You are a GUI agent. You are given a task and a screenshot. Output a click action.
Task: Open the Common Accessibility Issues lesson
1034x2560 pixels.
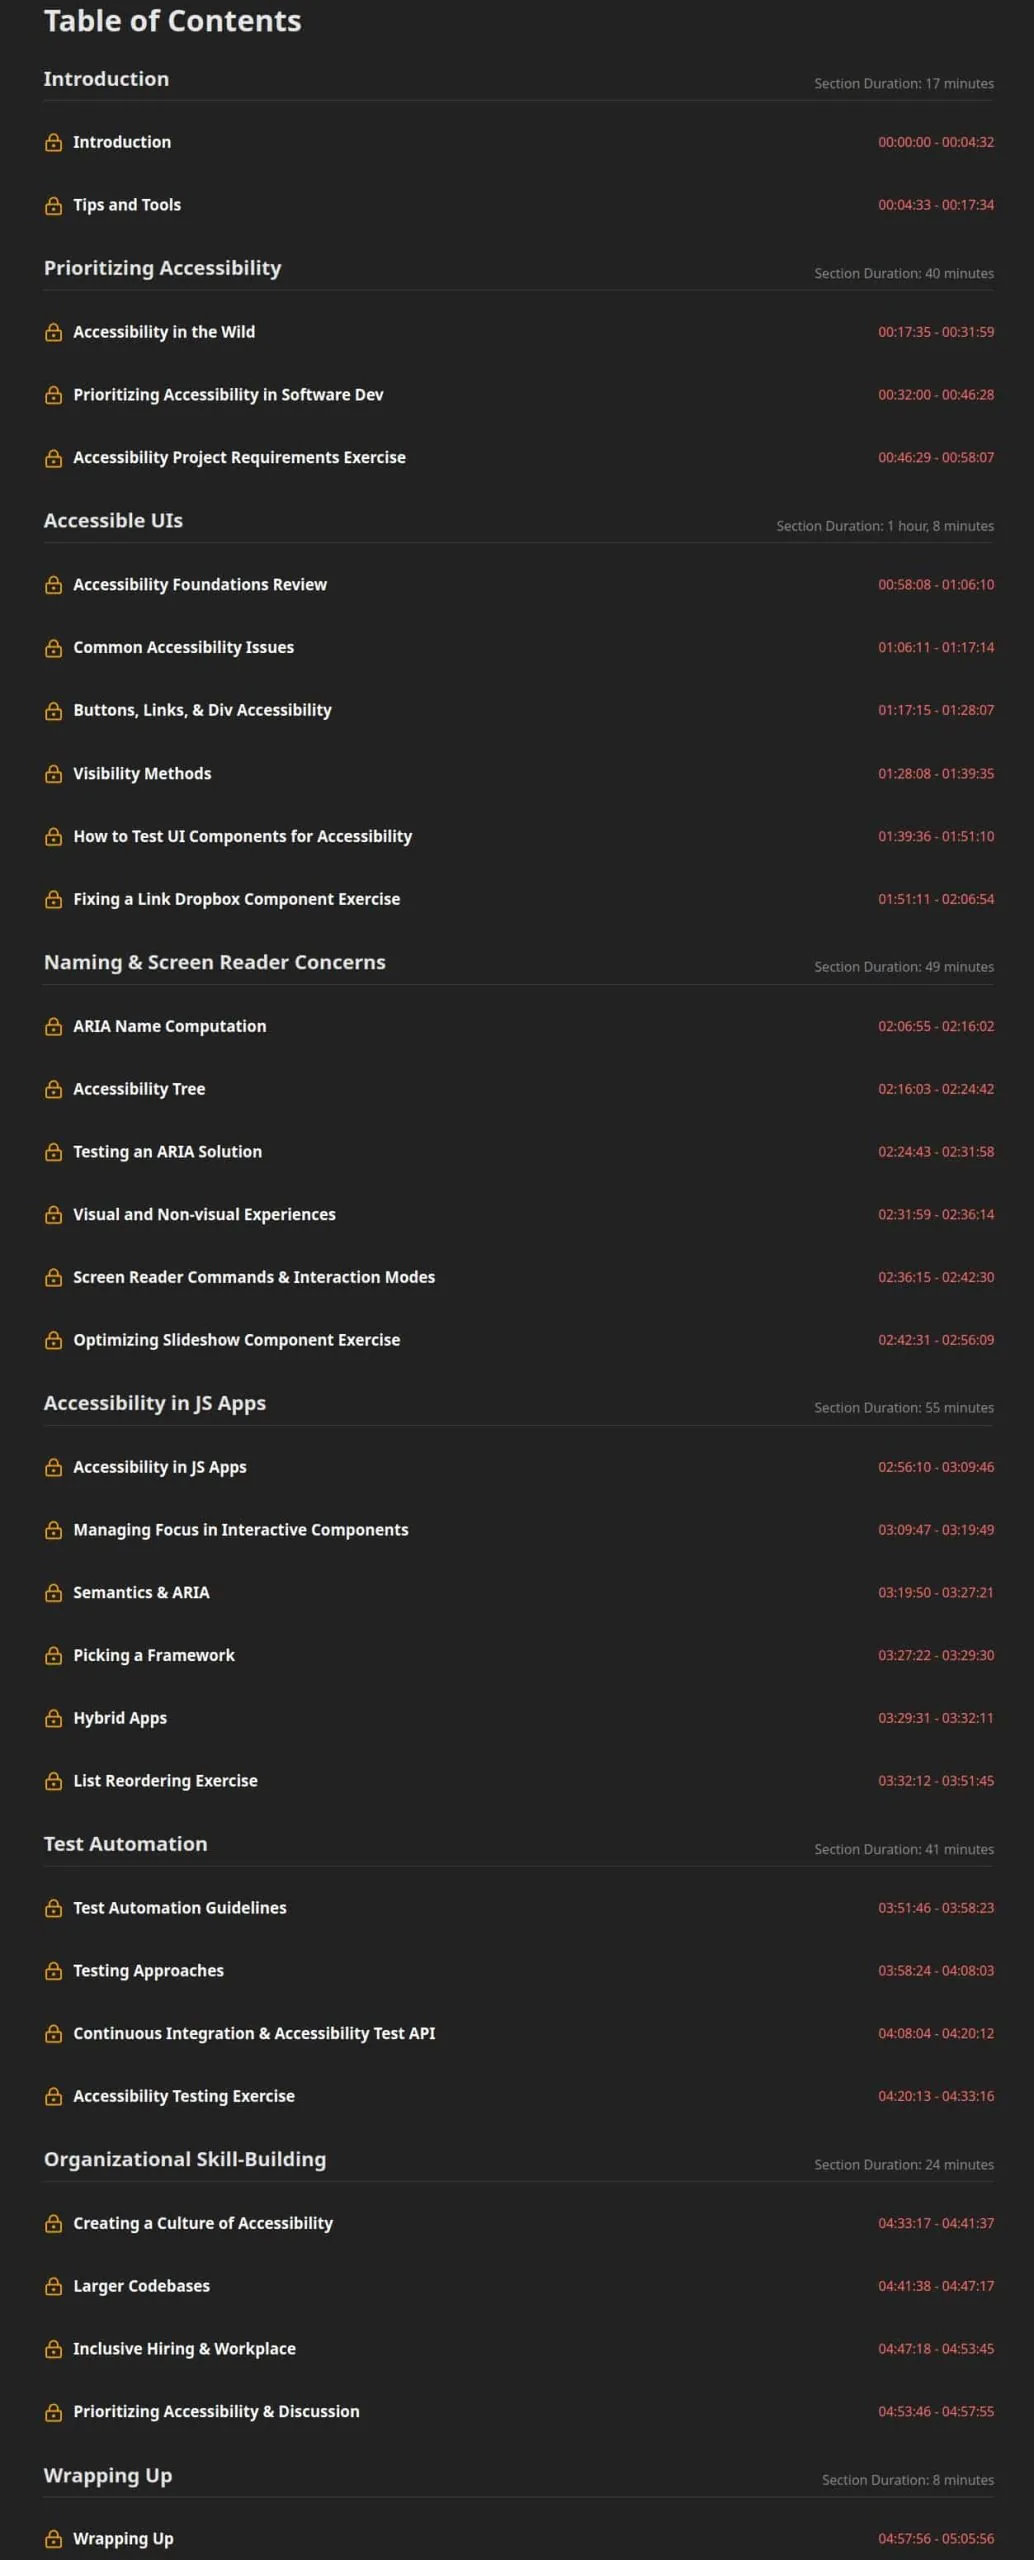(184, 647)
